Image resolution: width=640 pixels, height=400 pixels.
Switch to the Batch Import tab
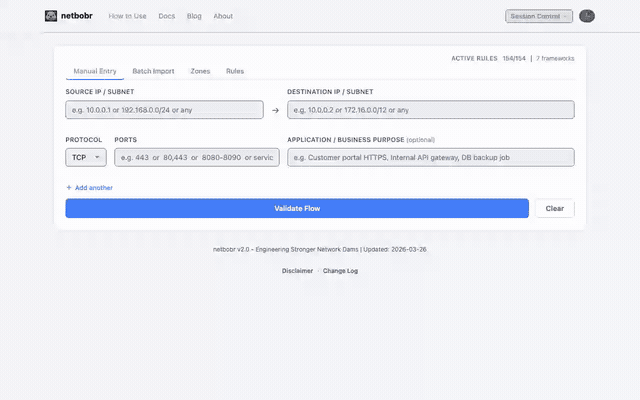(x=153, y=71)
